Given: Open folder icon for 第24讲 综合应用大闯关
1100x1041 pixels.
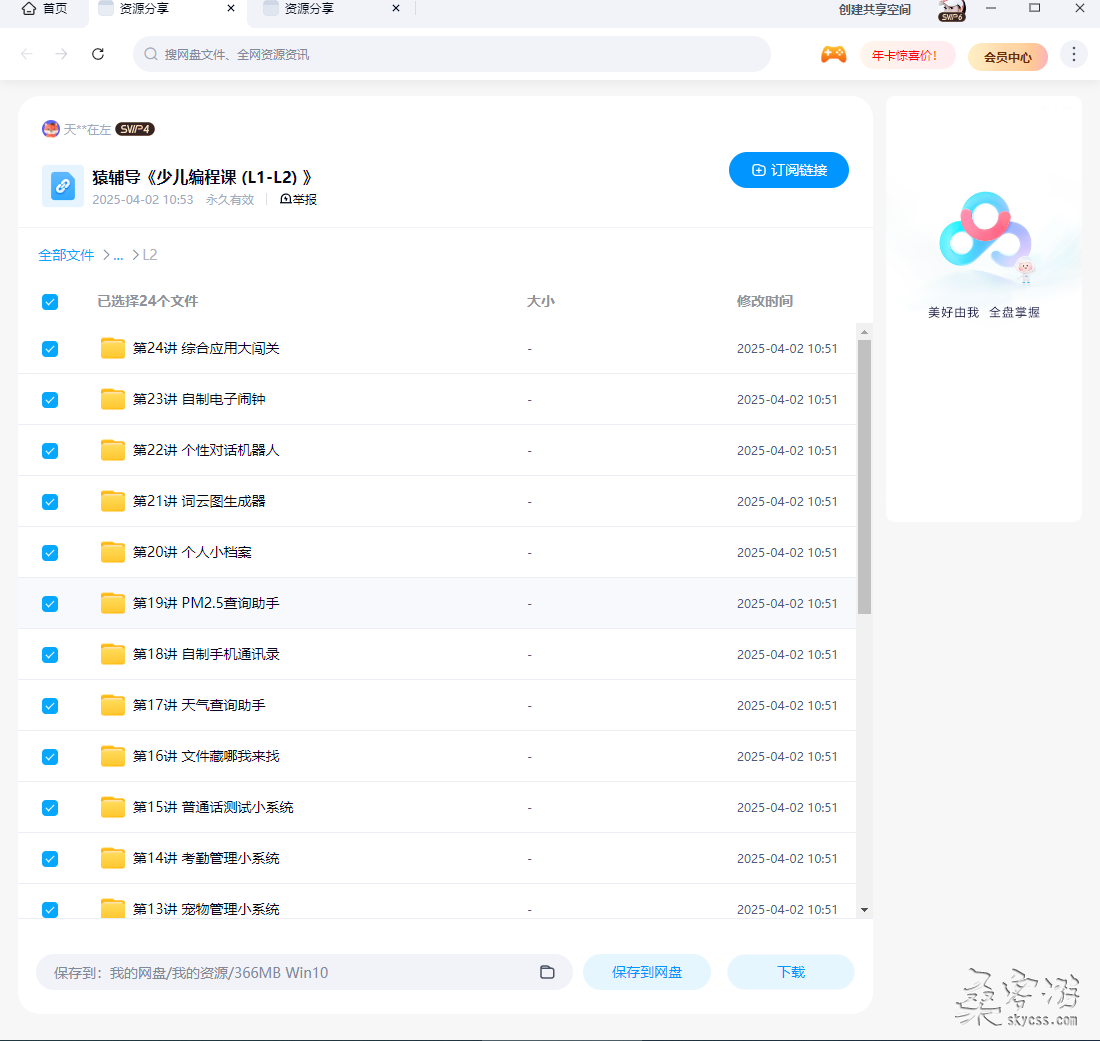Looking at the screenshot, I should 113,348.
